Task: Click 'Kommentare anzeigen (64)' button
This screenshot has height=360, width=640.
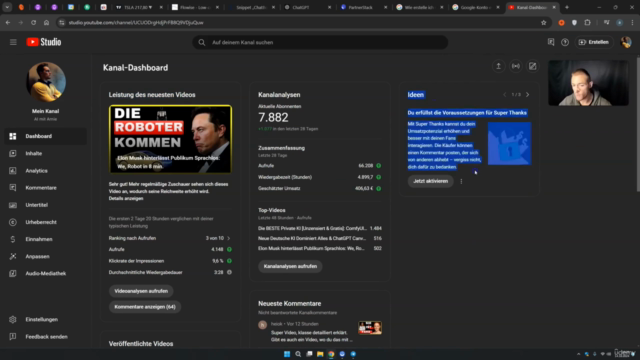Action: pyautogui.click(x=145, y=307)
